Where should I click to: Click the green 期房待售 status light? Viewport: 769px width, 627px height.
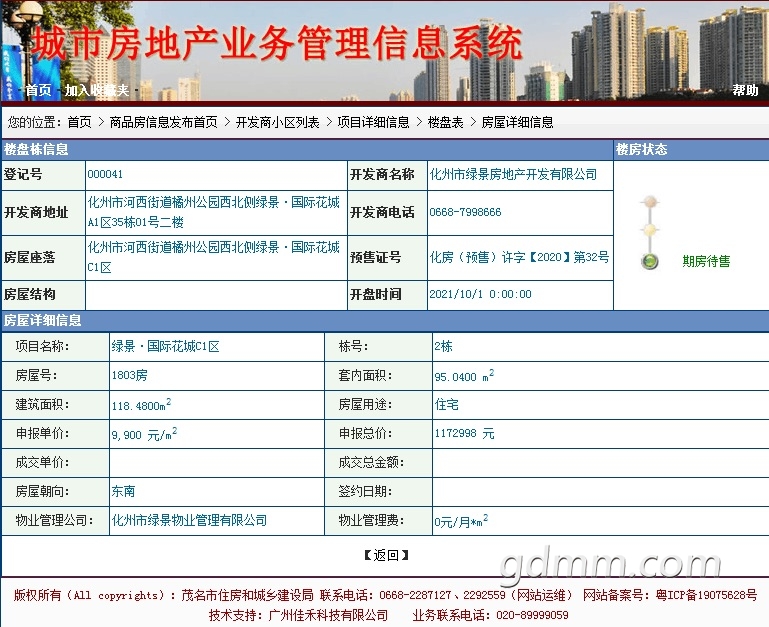point(650,261)
